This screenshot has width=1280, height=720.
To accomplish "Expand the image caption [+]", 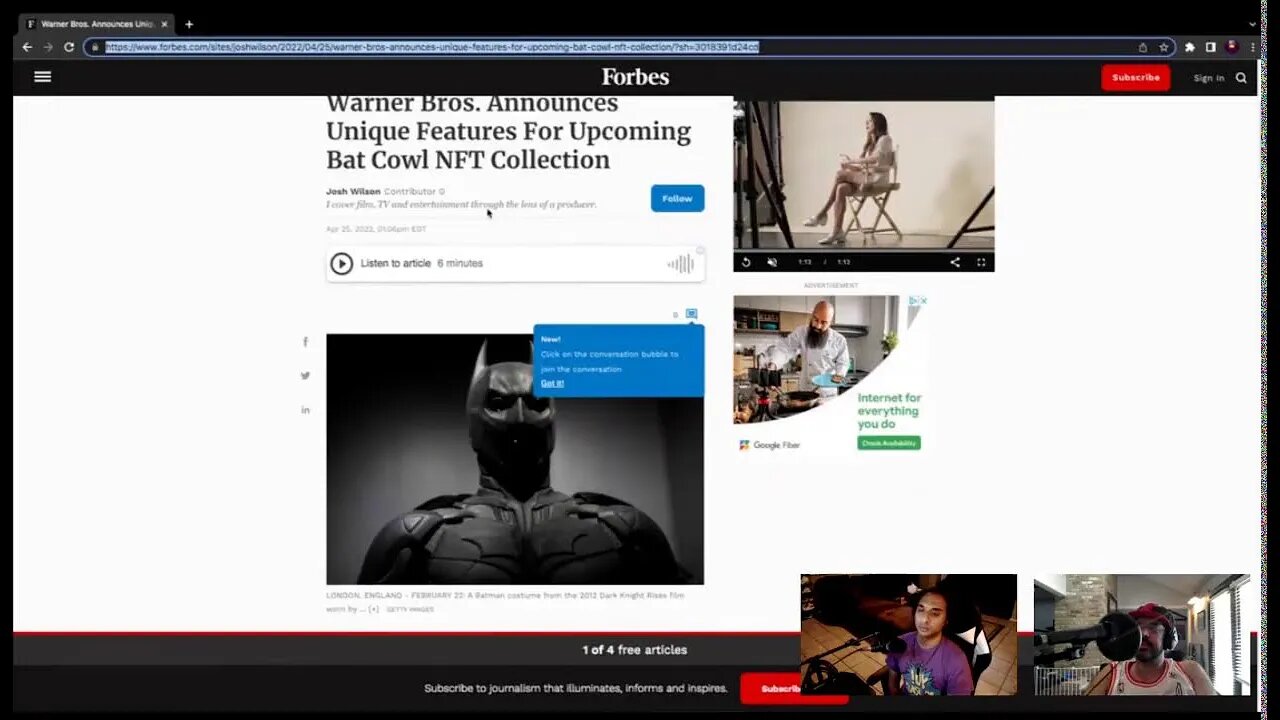I will point(373,609).
